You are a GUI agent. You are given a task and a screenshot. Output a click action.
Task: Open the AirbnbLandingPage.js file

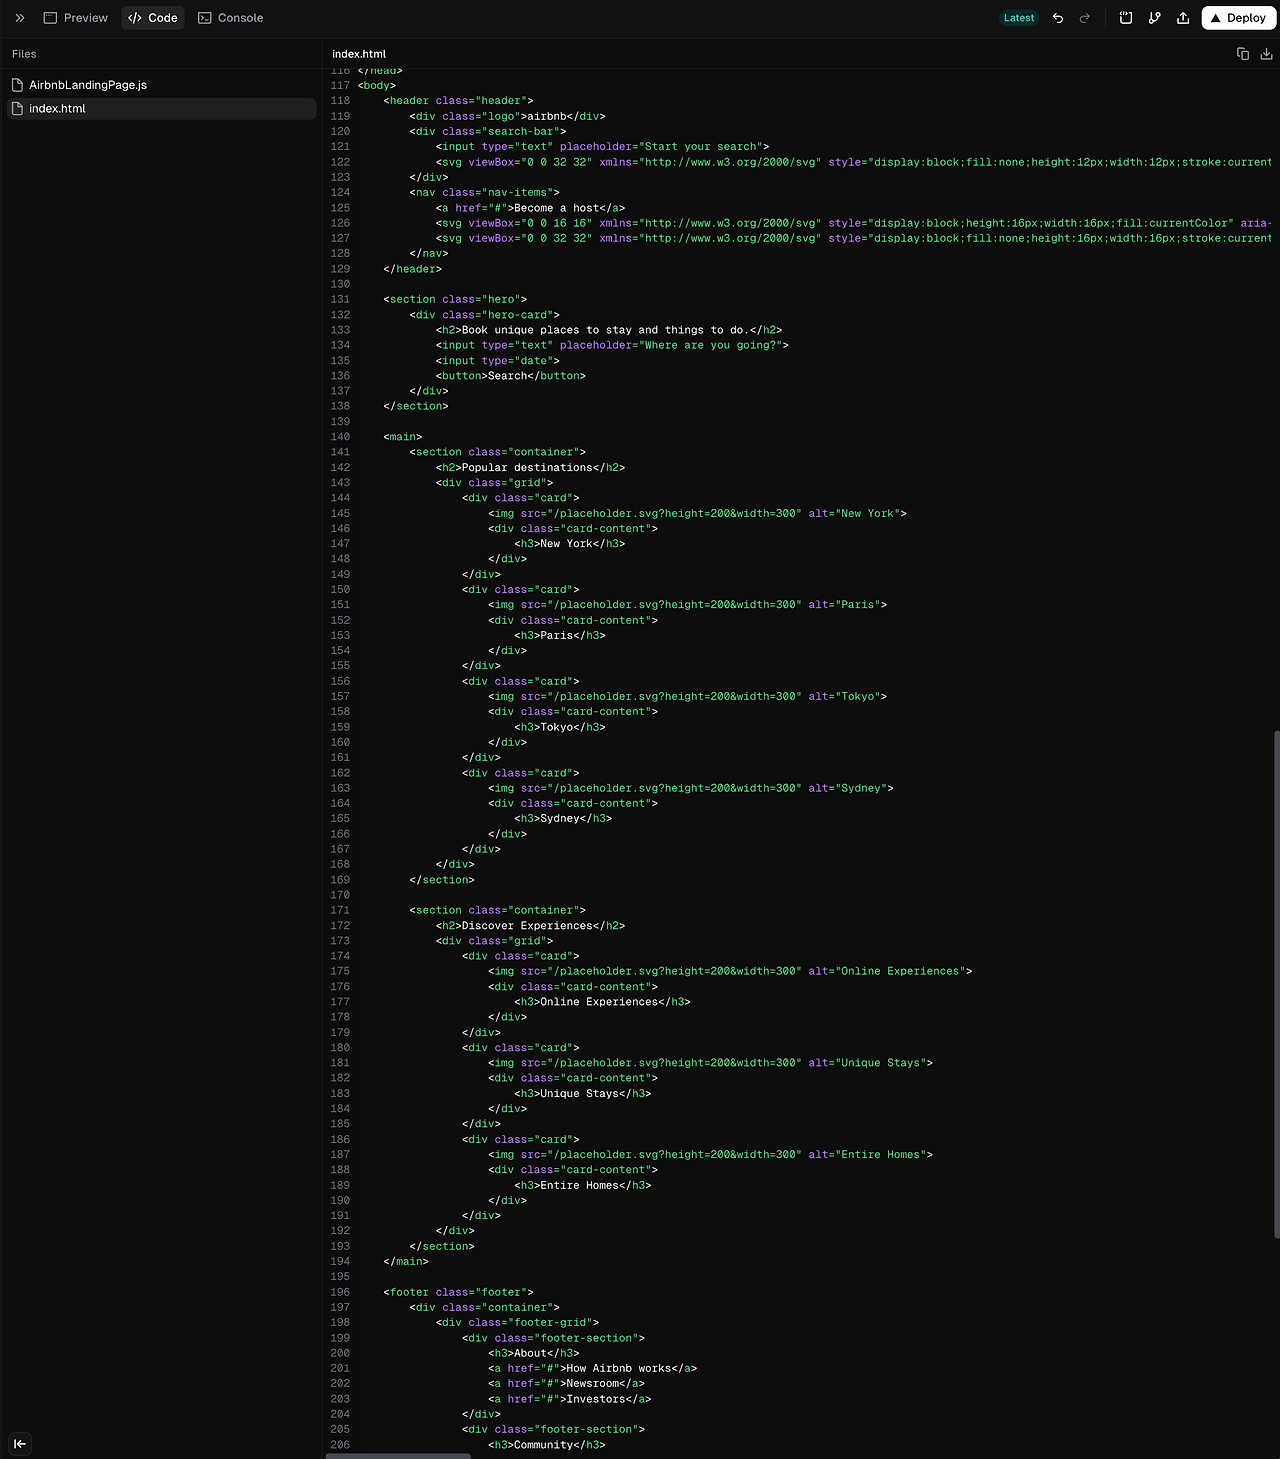(x=87, y=85)
